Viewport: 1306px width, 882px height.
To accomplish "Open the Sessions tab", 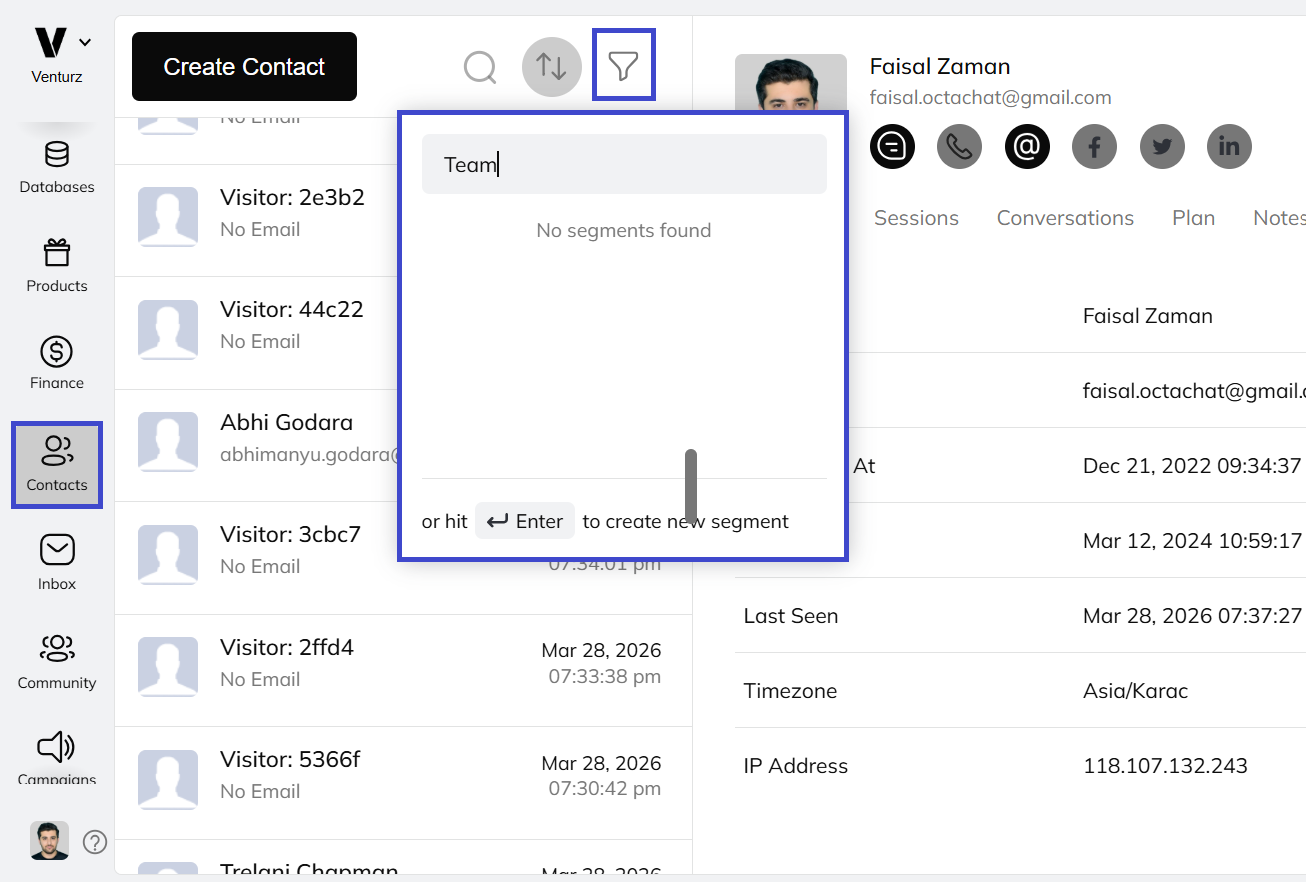I will tap(916, 217).
